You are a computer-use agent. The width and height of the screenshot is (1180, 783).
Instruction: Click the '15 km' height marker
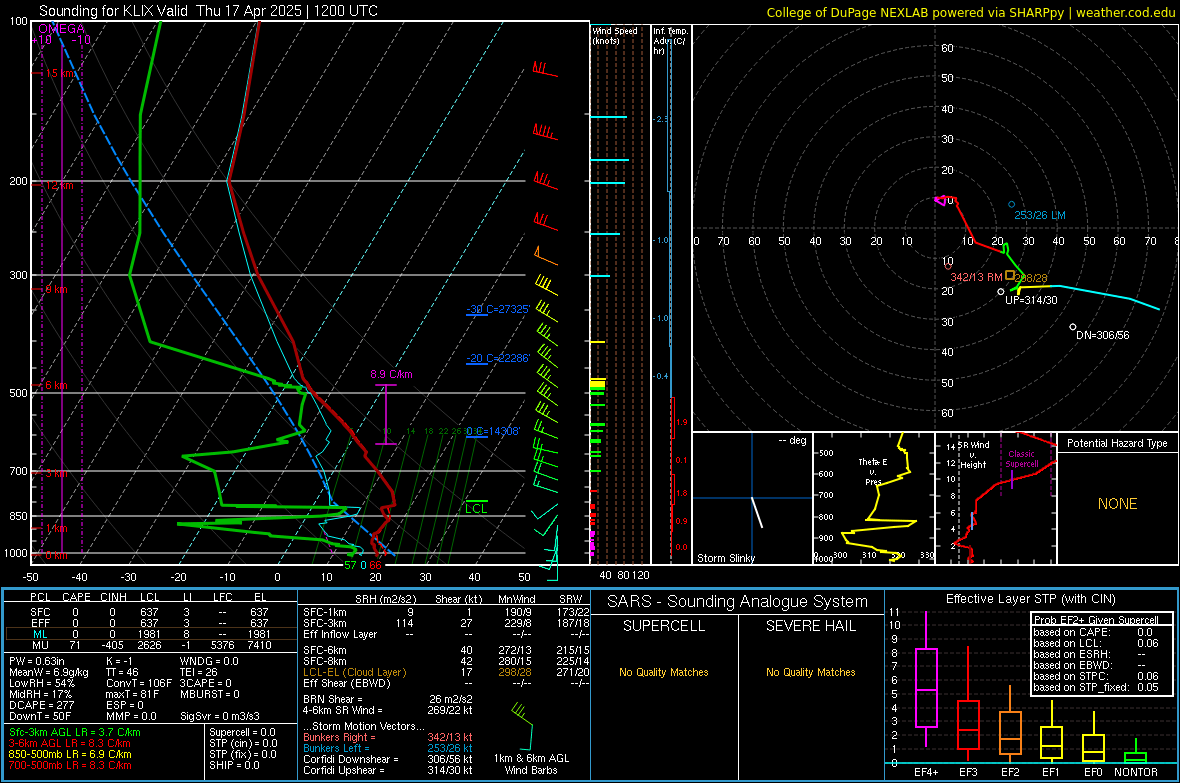60,74
